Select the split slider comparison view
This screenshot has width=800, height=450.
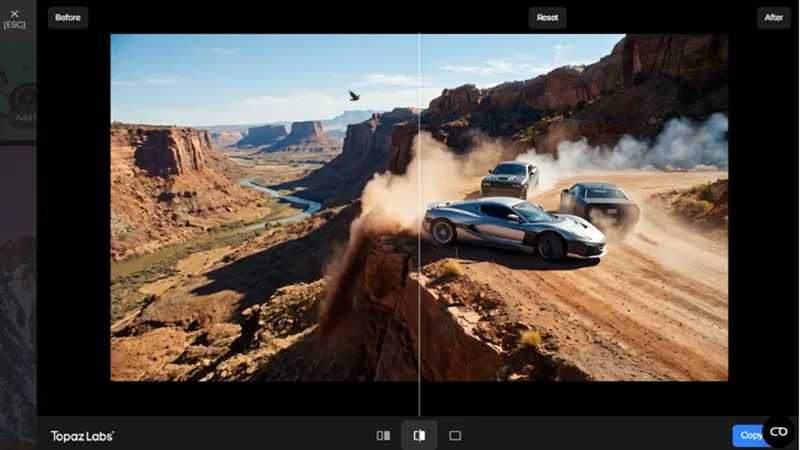419,435
